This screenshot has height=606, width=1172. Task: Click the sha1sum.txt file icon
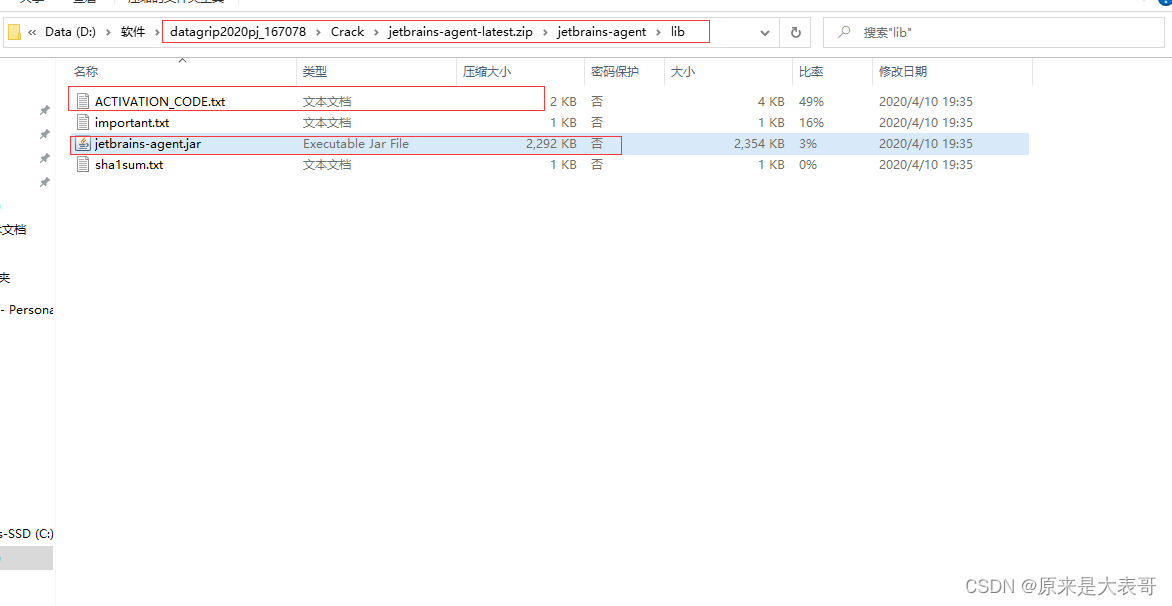pos(82,164)
